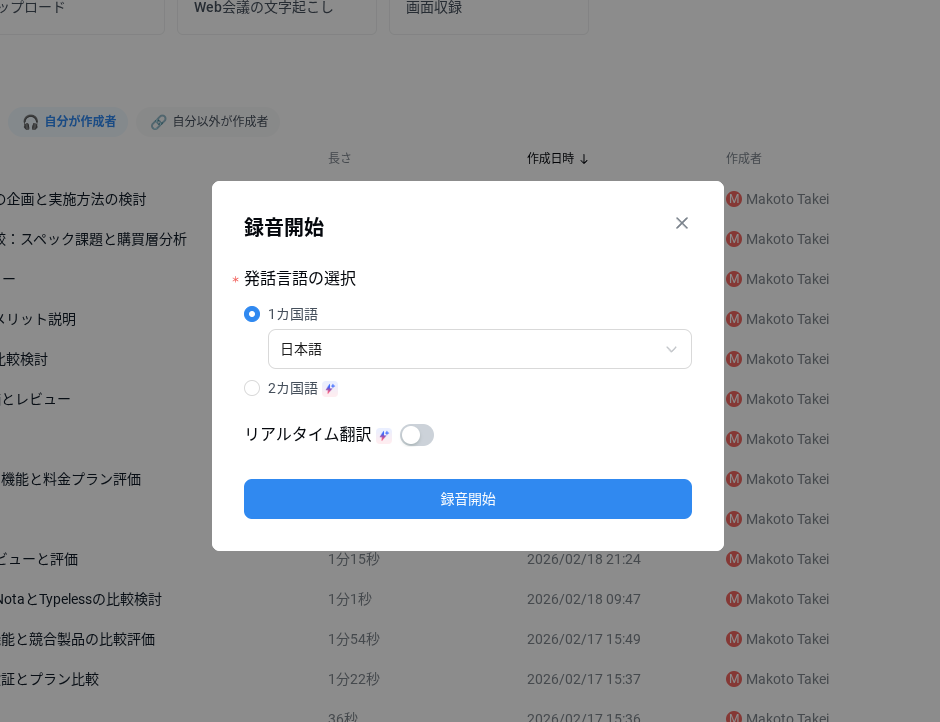The height and width of the screenshot is (722, 940).
Task: Click Makoto Takei avatar in first row
Action: 734,199
